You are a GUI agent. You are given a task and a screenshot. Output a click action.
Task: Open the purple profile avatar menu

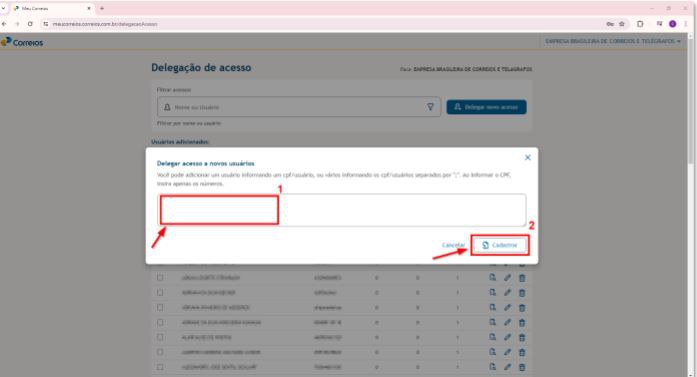tap(673, 24)
